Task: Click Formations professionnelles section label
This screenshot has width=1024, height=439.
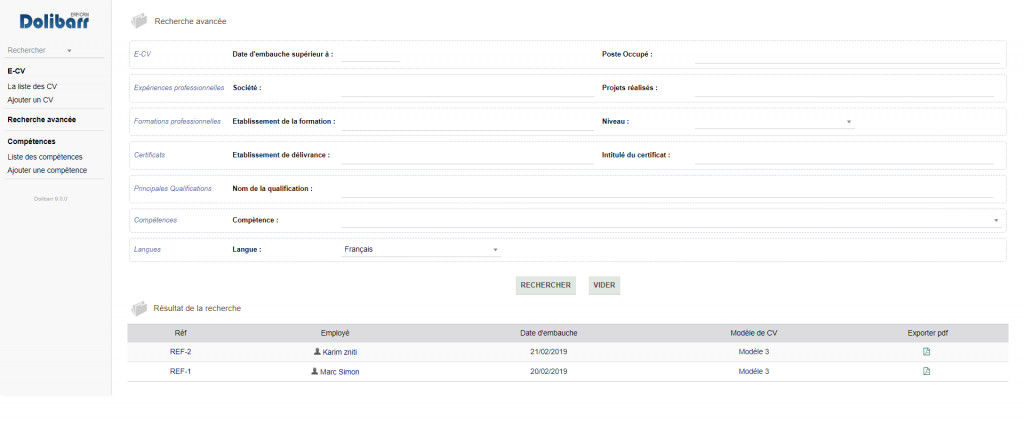Action: point(177,122)
